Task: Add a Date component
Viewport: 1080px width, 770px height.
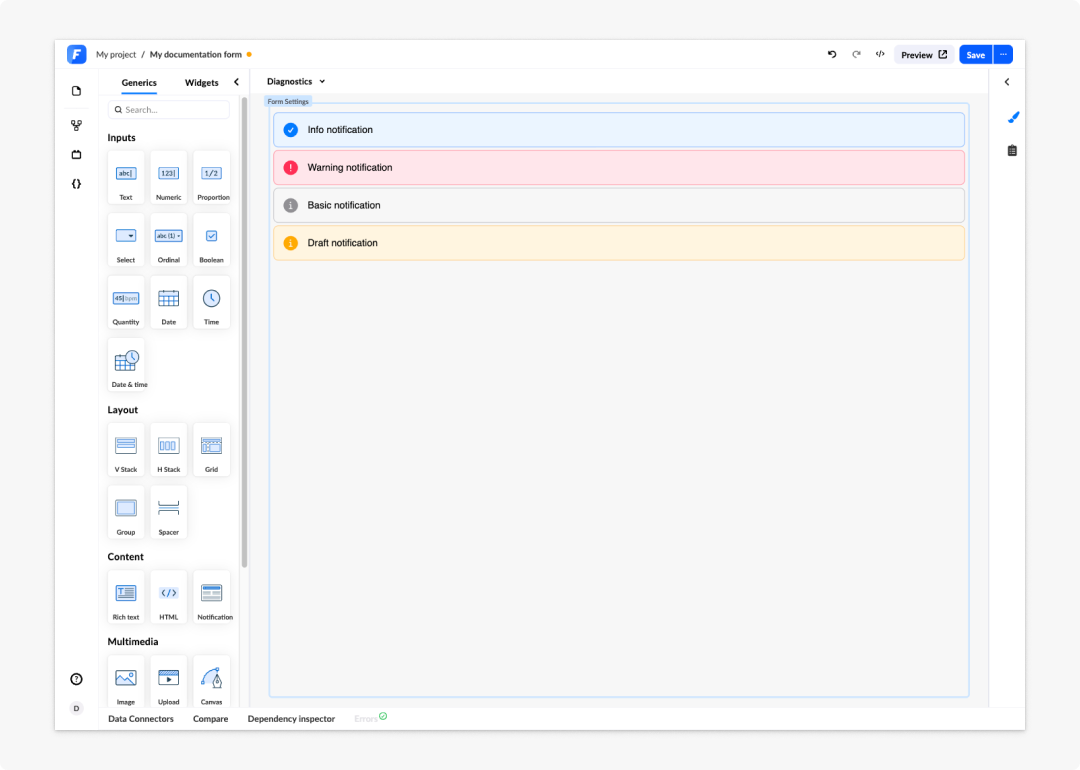Action: (169, 302)
